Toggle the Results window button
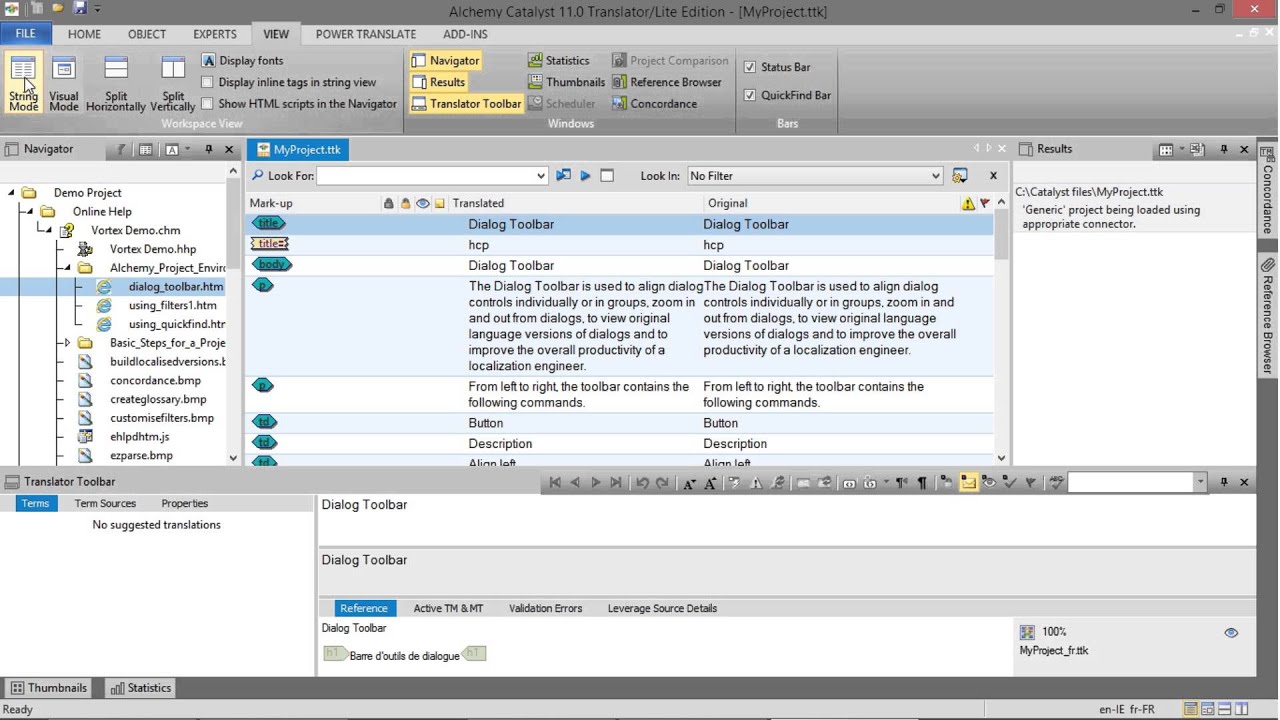The image size is (1280, 720). [x=439, y=82]
